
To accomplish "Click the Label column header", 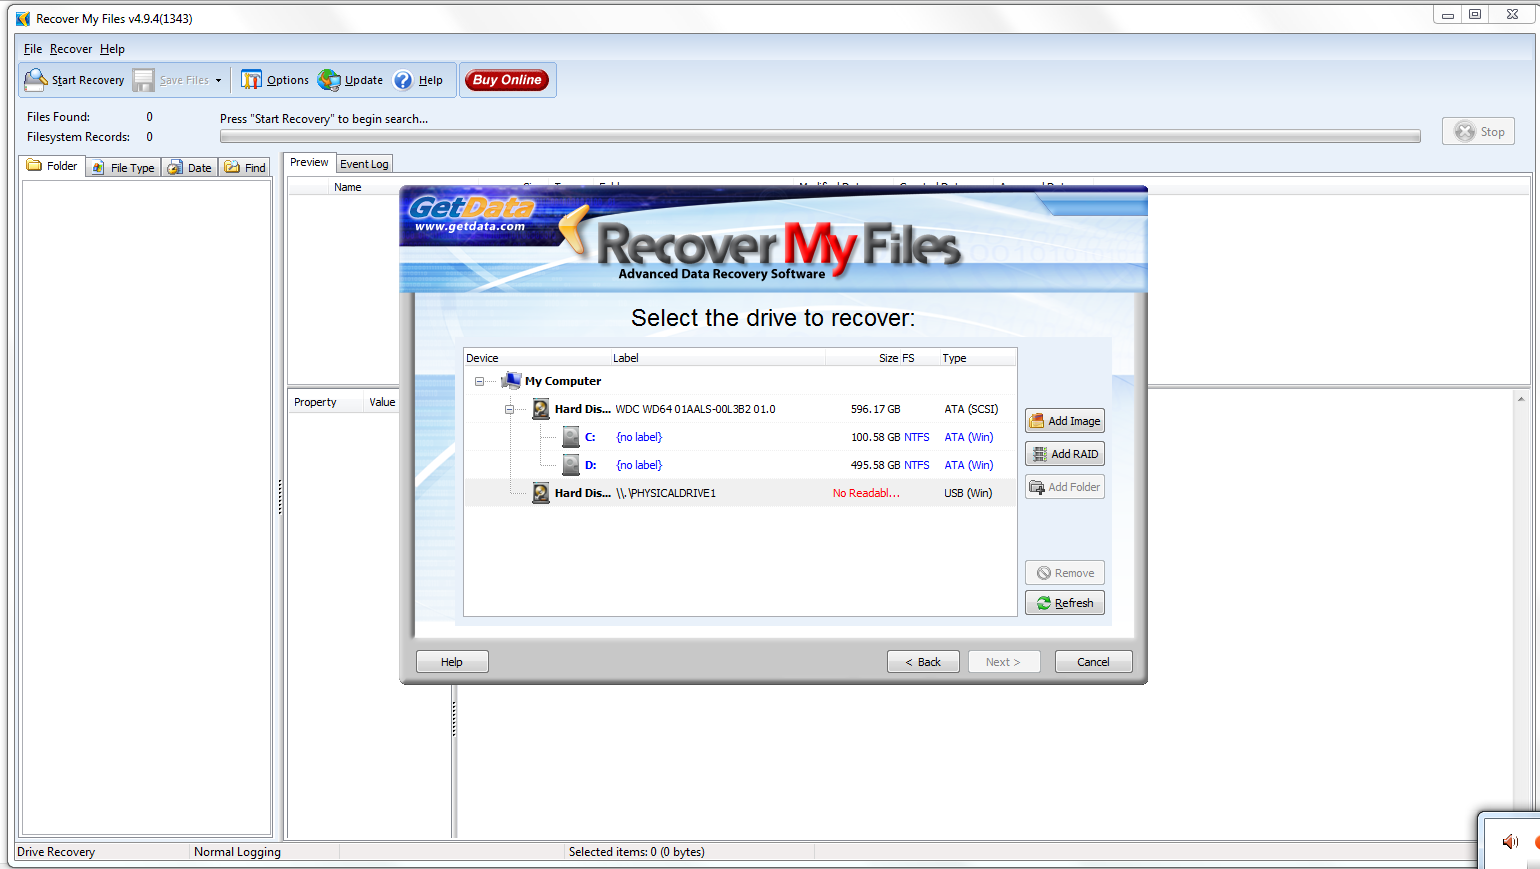I will pyautogui.click(x=718, y=358).
